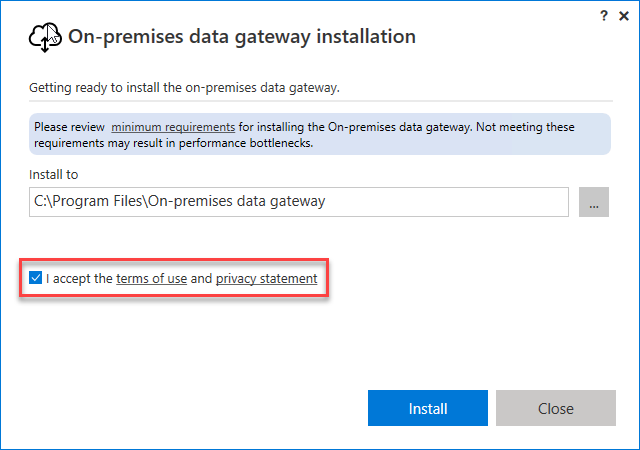Screen dimensions: 640x450
Task: Click the cloud gateway logo icon
Action: pos(46,38)
